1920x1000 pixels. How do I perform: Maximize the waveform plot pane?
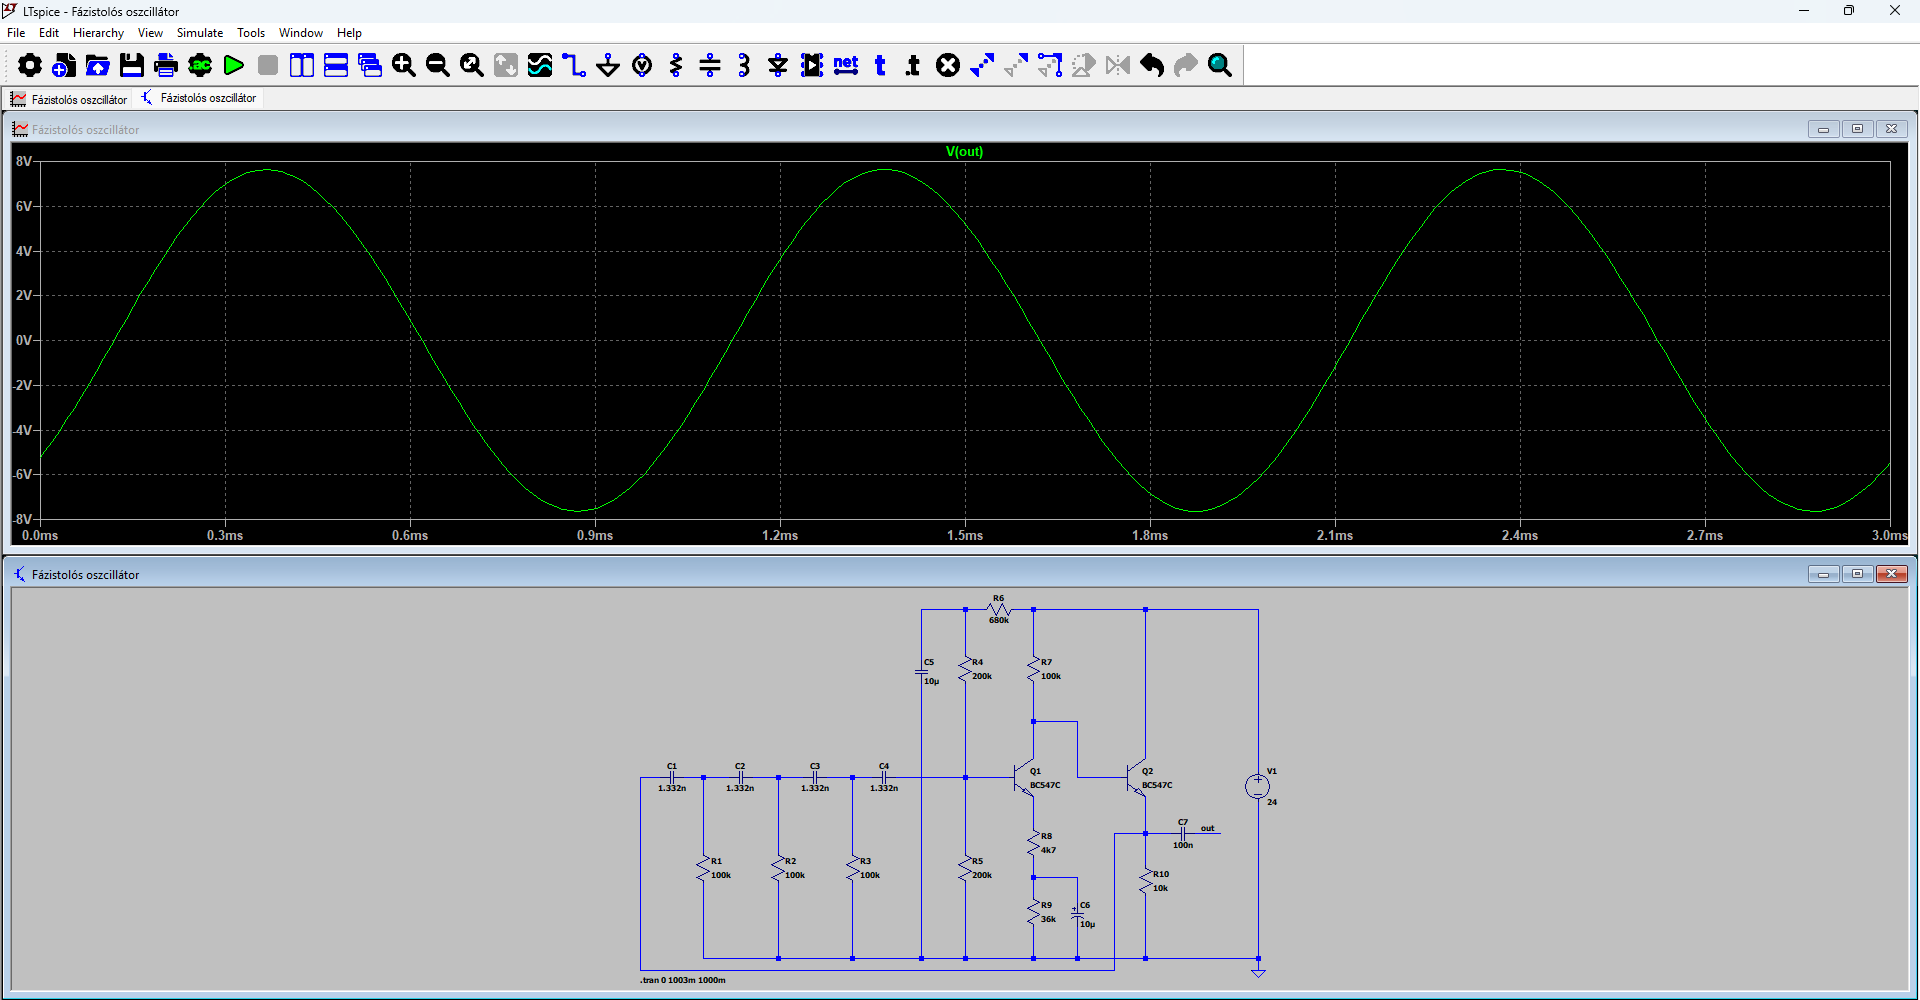[x=1857, y=129]
